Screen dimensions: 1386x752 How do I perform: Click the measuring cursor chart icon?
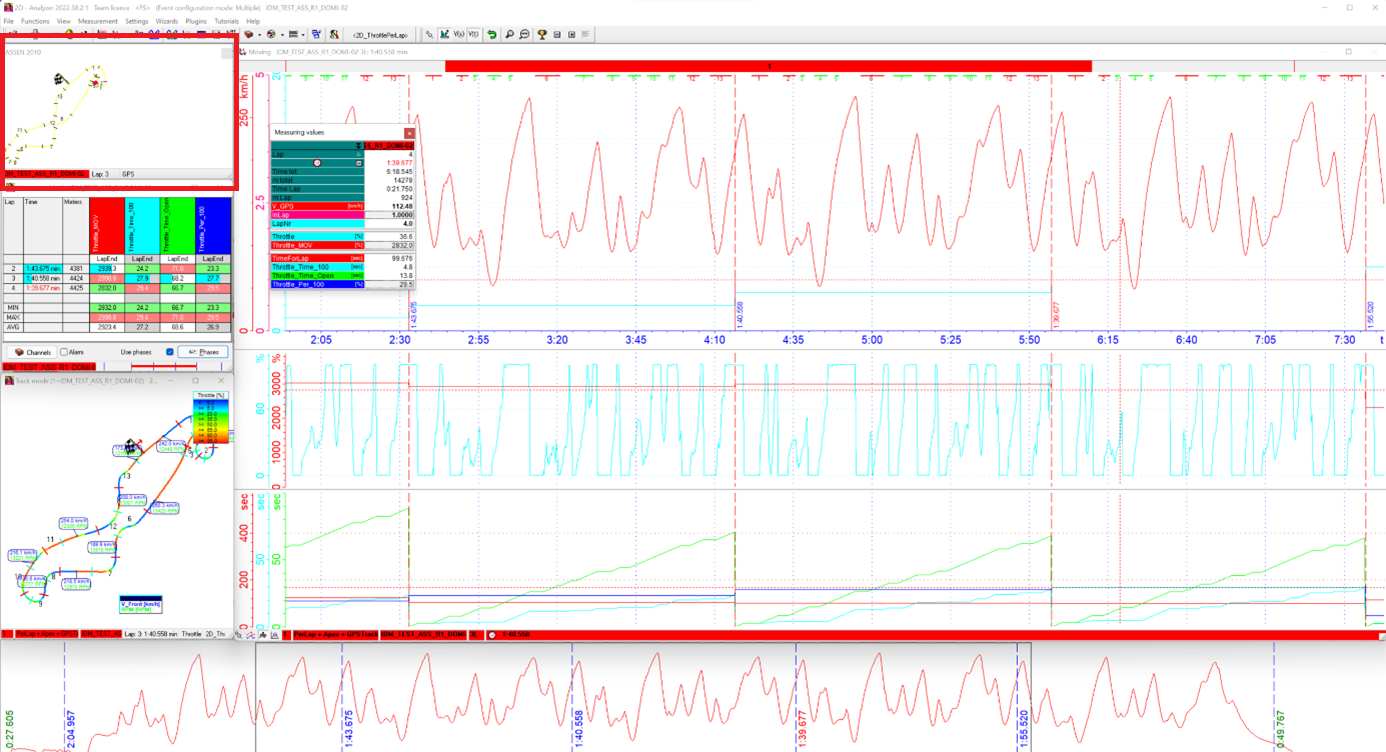(444, 35)
